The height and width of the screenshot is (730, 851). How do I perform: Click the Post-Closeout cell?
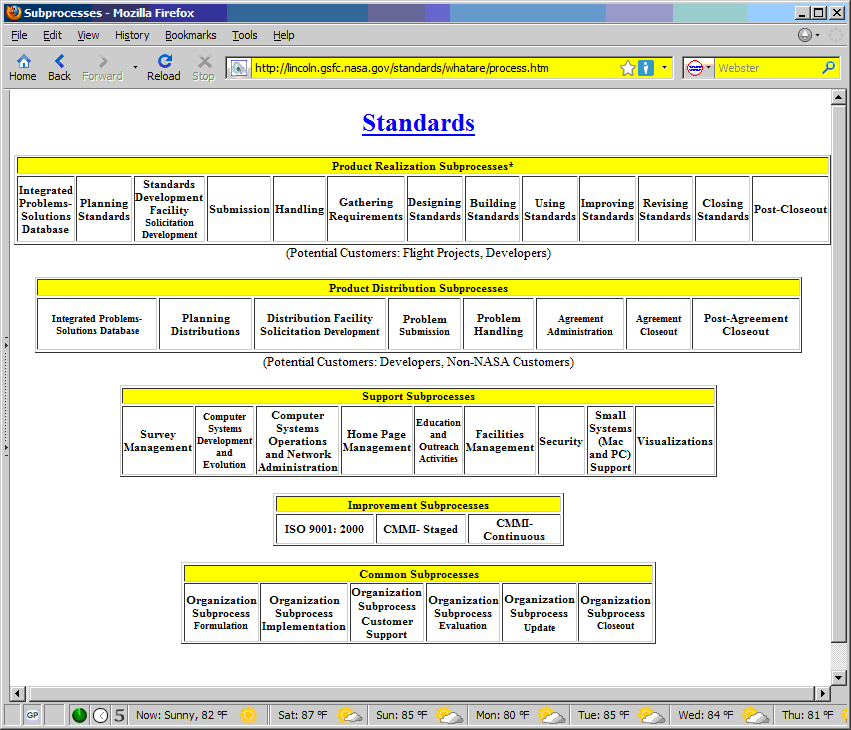click(x=790, y=209)
